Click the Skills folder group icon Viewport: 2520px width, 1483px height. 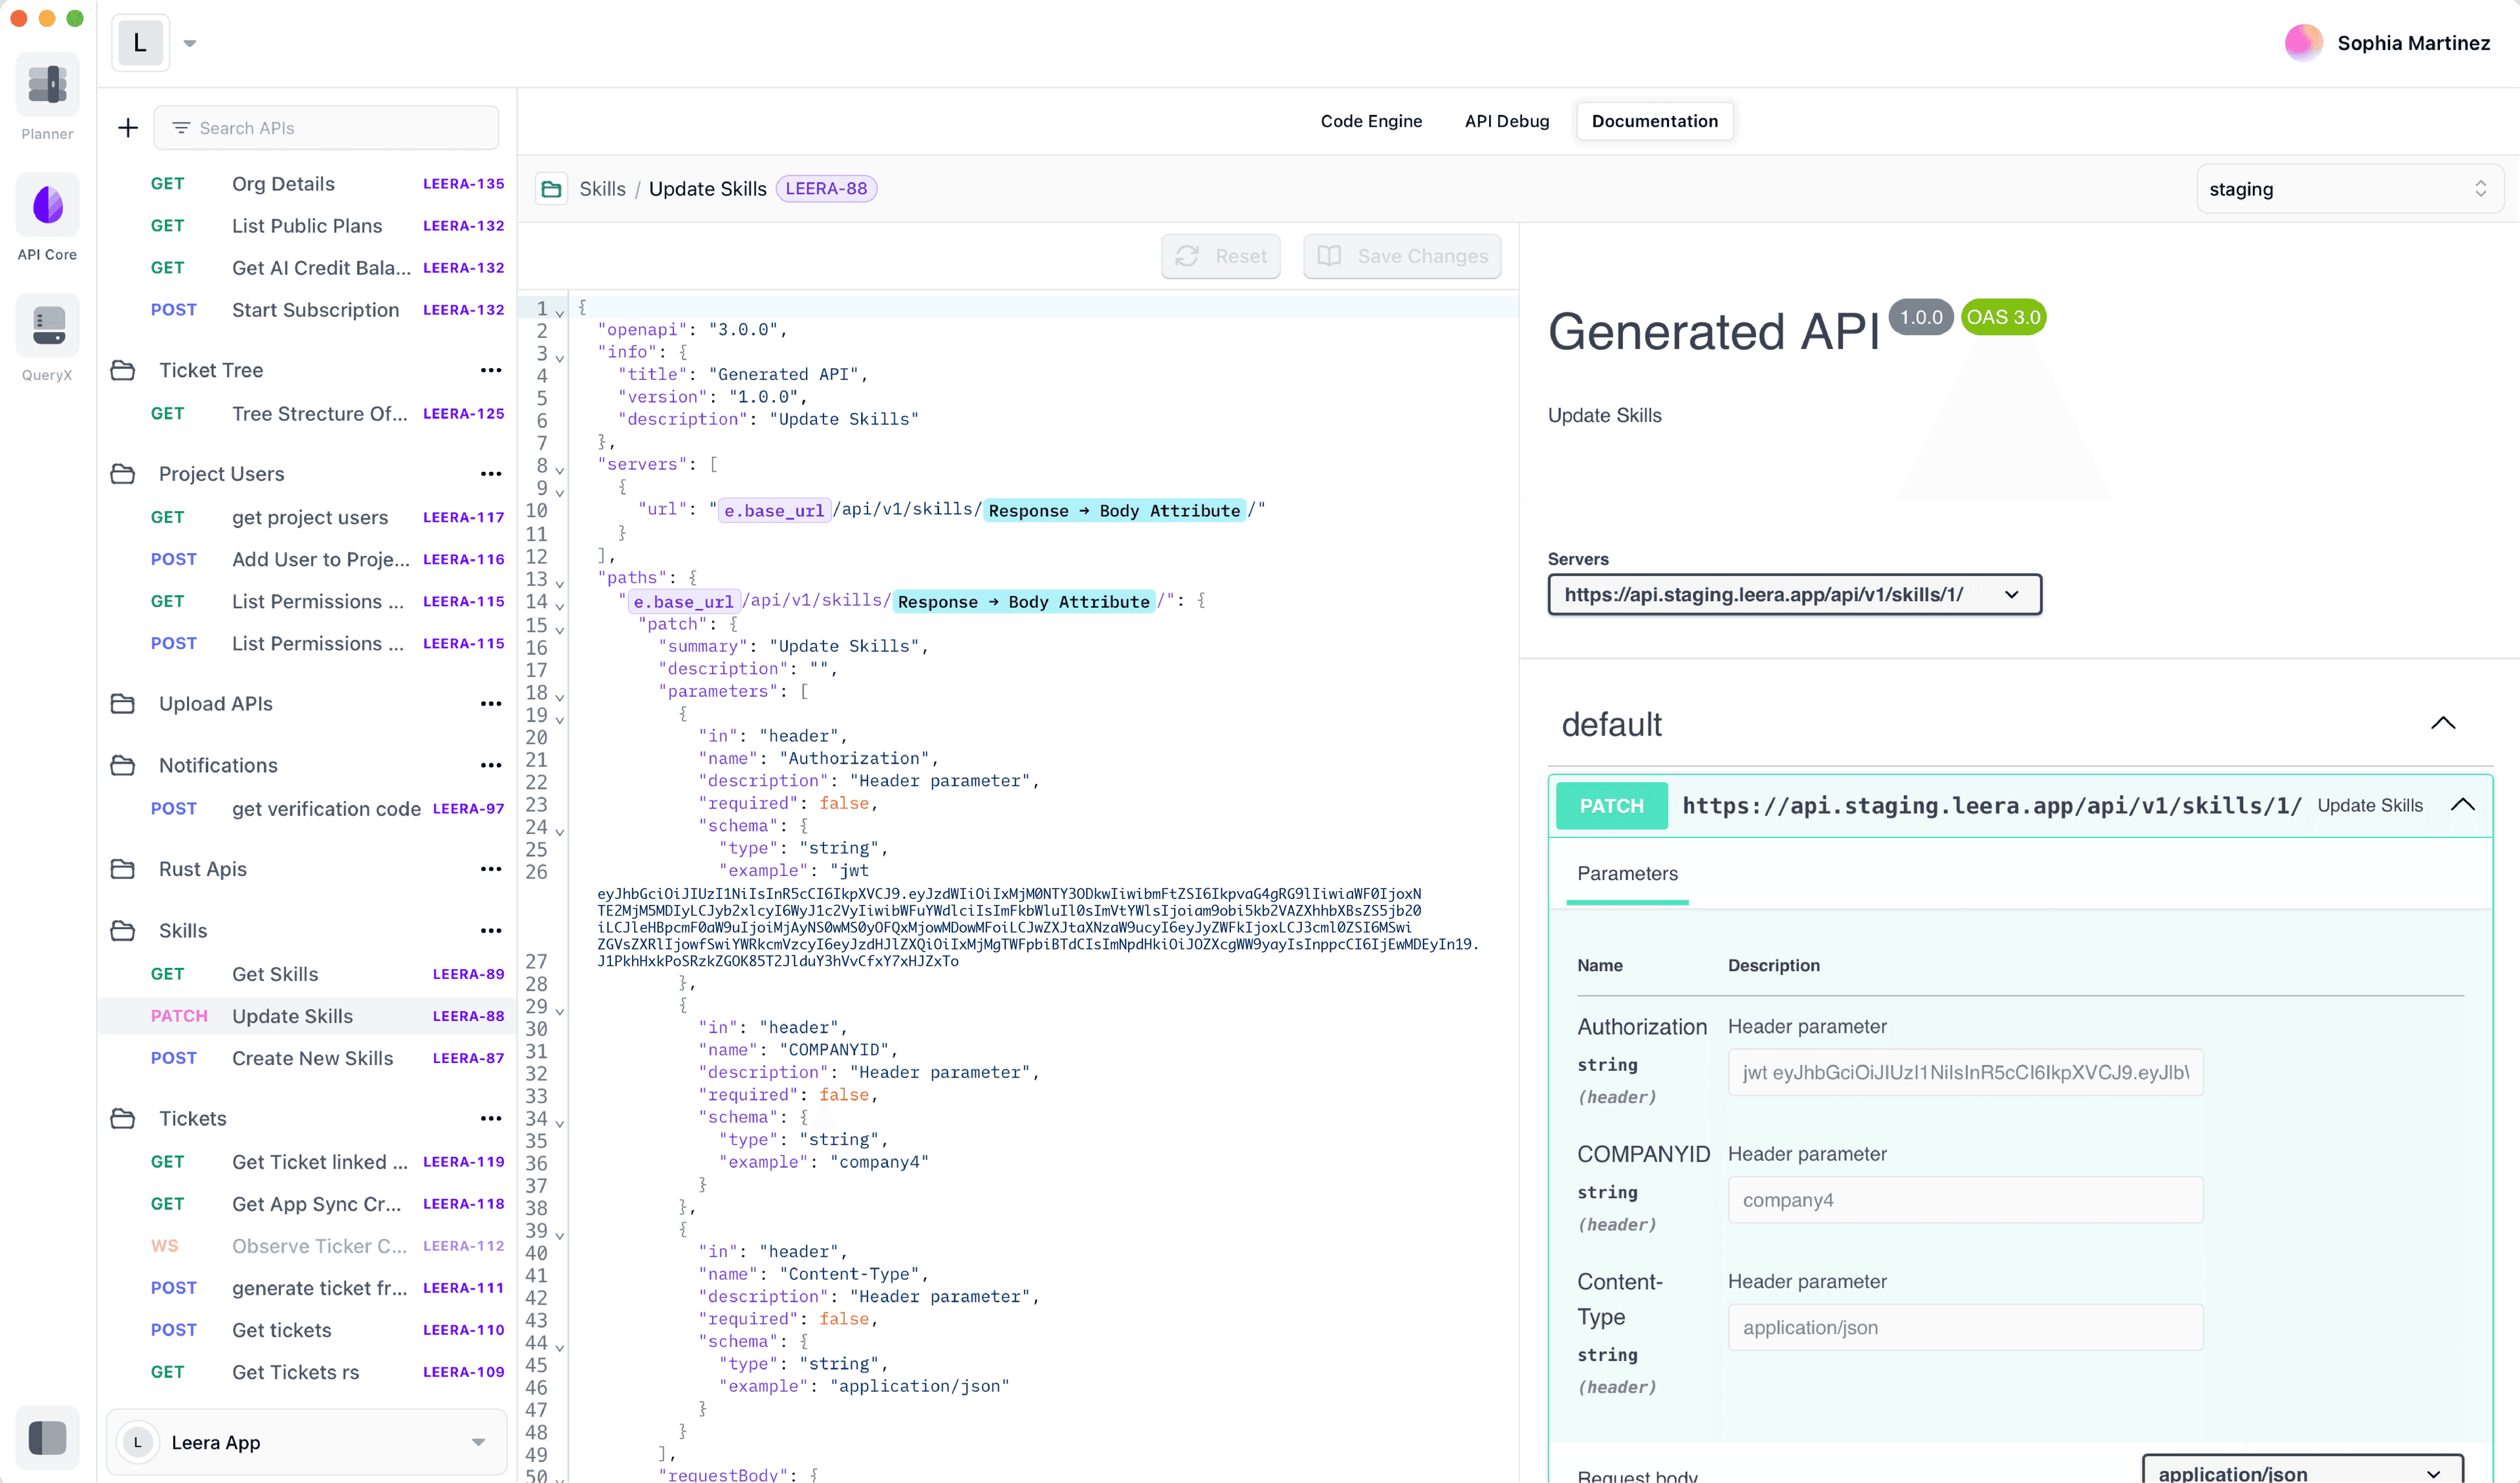(120, 930)
